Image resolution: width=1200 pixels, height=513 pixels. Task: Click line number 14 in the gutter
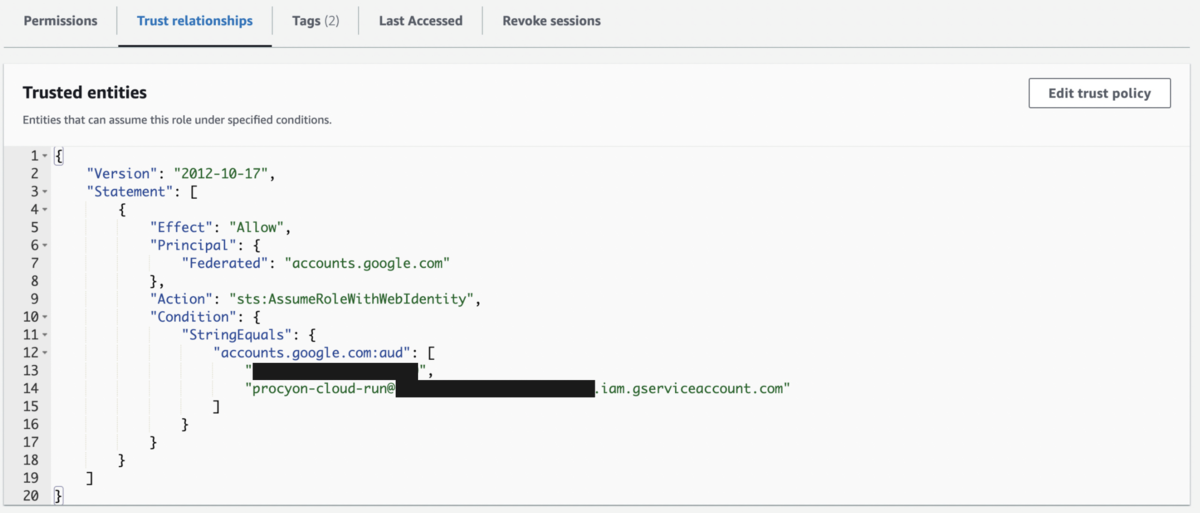point(29,389)
